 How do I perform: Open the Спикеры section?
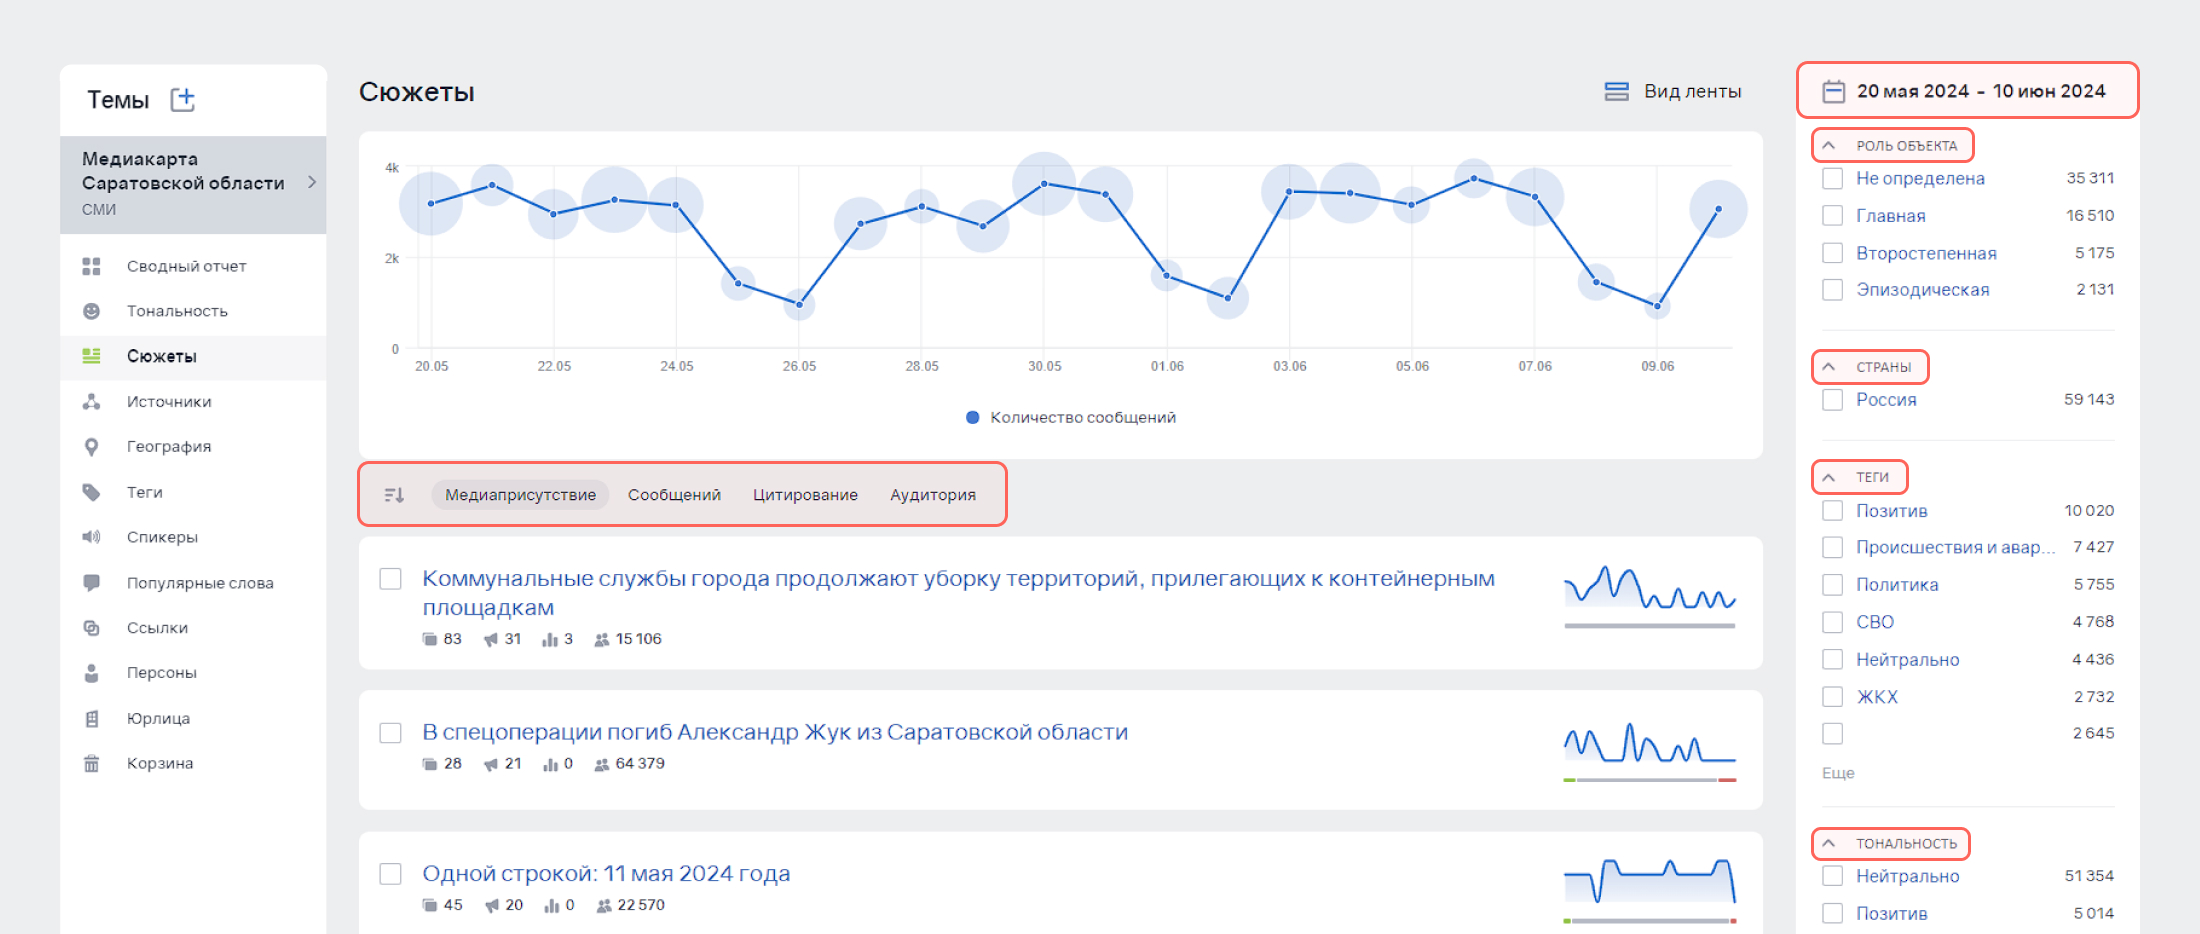(193, 537)
